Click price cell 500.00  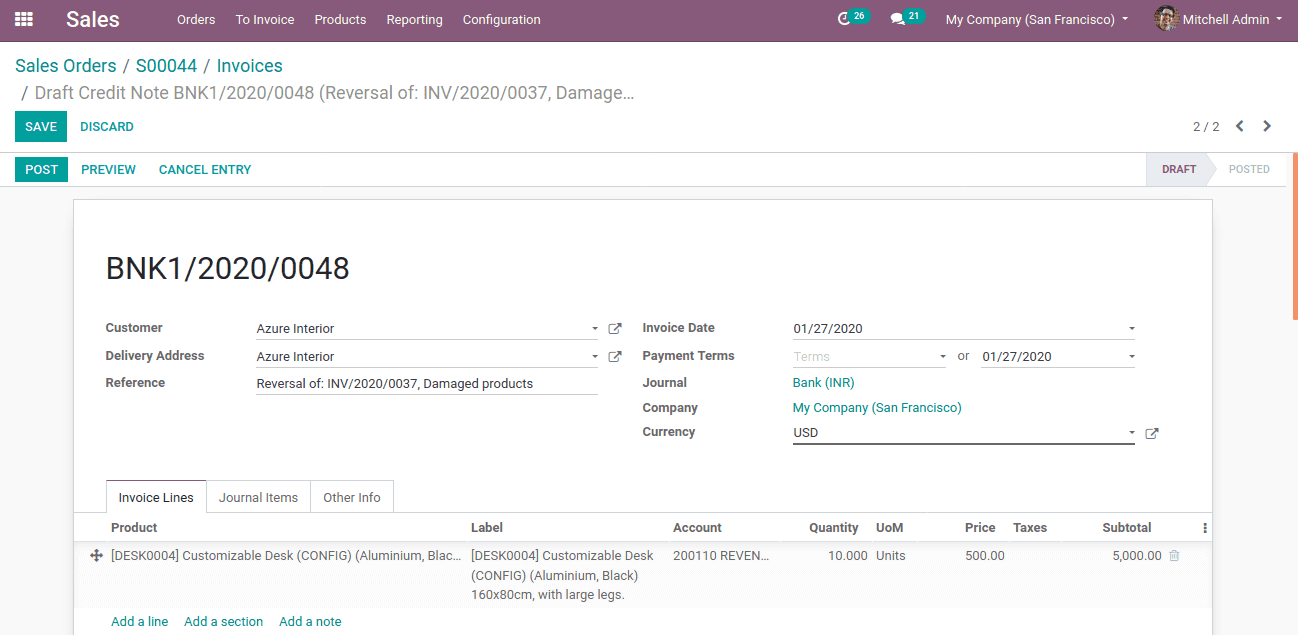[x=984, y=556]
